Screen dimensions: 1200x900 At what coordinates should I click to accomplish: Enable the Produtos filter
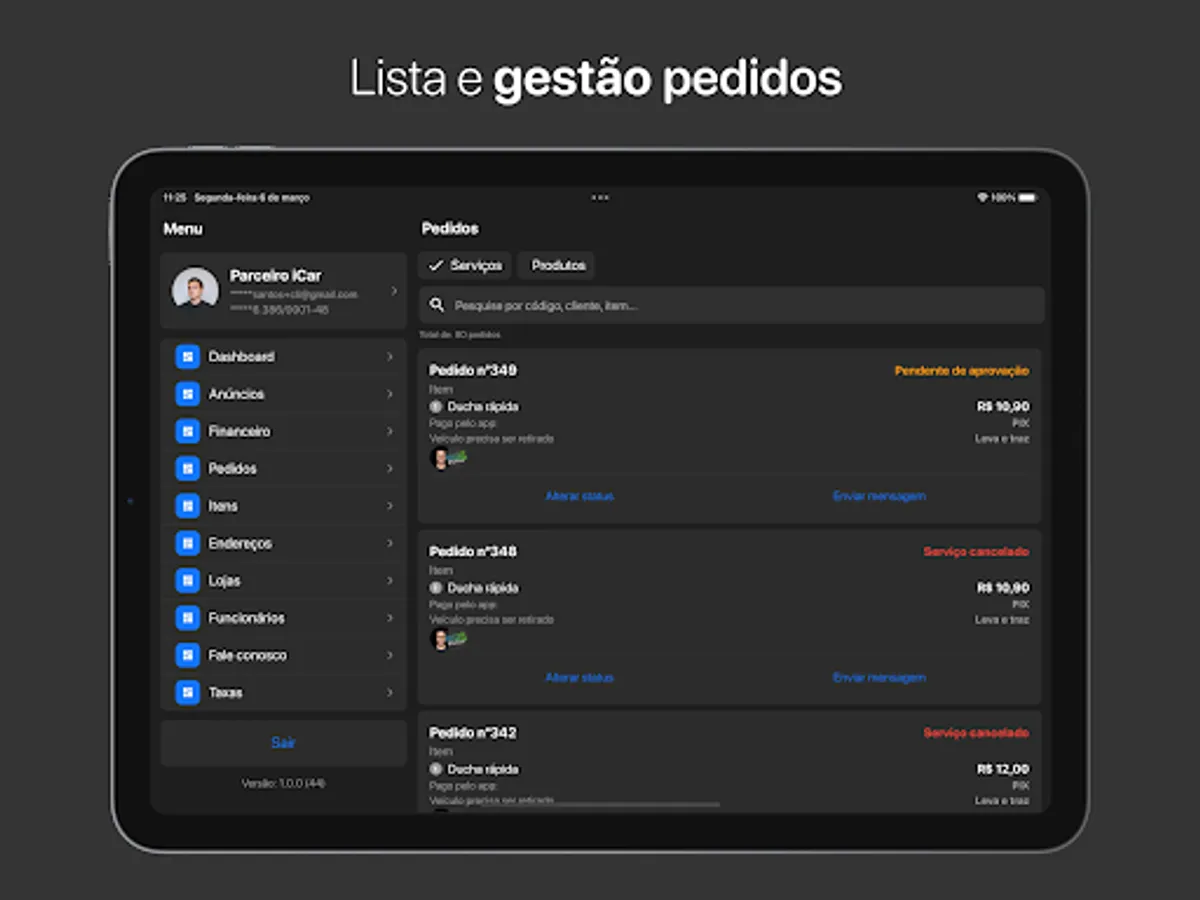click(x=556, y=265)
